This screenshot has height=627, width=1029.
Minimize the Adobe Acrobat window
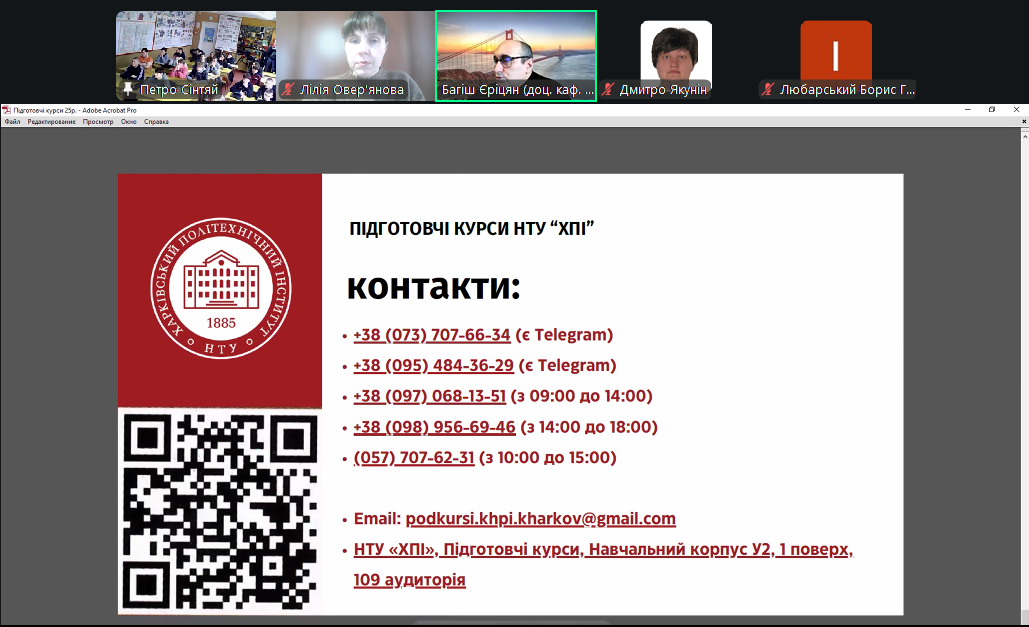click(x=967, y=110)
